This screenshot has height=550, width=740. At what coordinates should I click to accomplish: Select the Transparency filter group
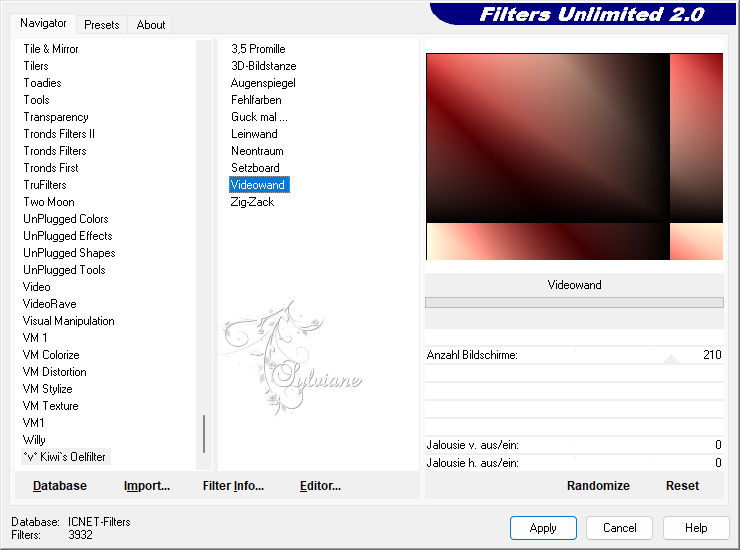tap(56, 117)
